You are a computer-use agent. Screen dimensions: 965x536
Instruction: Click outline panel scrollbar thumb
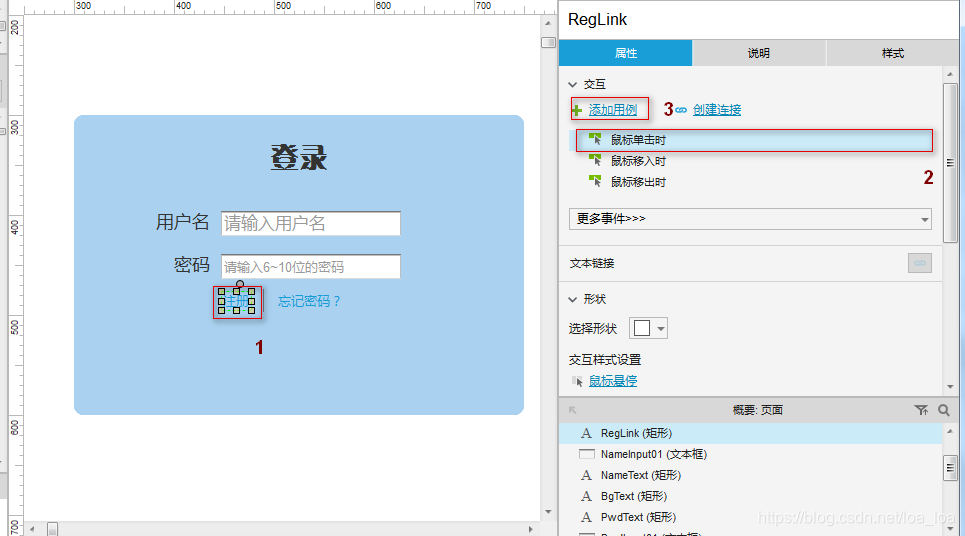(950, 468)
